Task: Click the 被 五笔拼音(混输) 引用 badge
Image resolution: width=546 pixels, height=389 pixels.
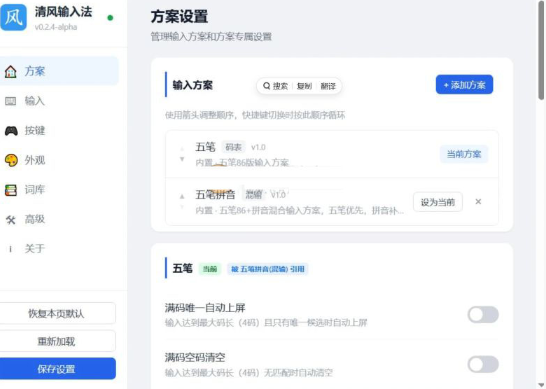Action: [x=268, y=269]
